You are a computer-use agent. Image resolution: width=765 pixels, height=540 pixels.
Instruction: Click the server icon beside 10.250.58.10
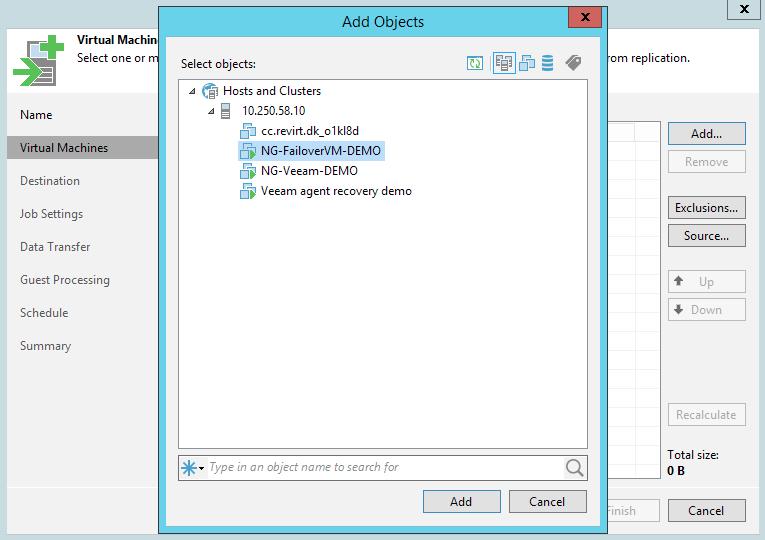[x=225, y=111]
